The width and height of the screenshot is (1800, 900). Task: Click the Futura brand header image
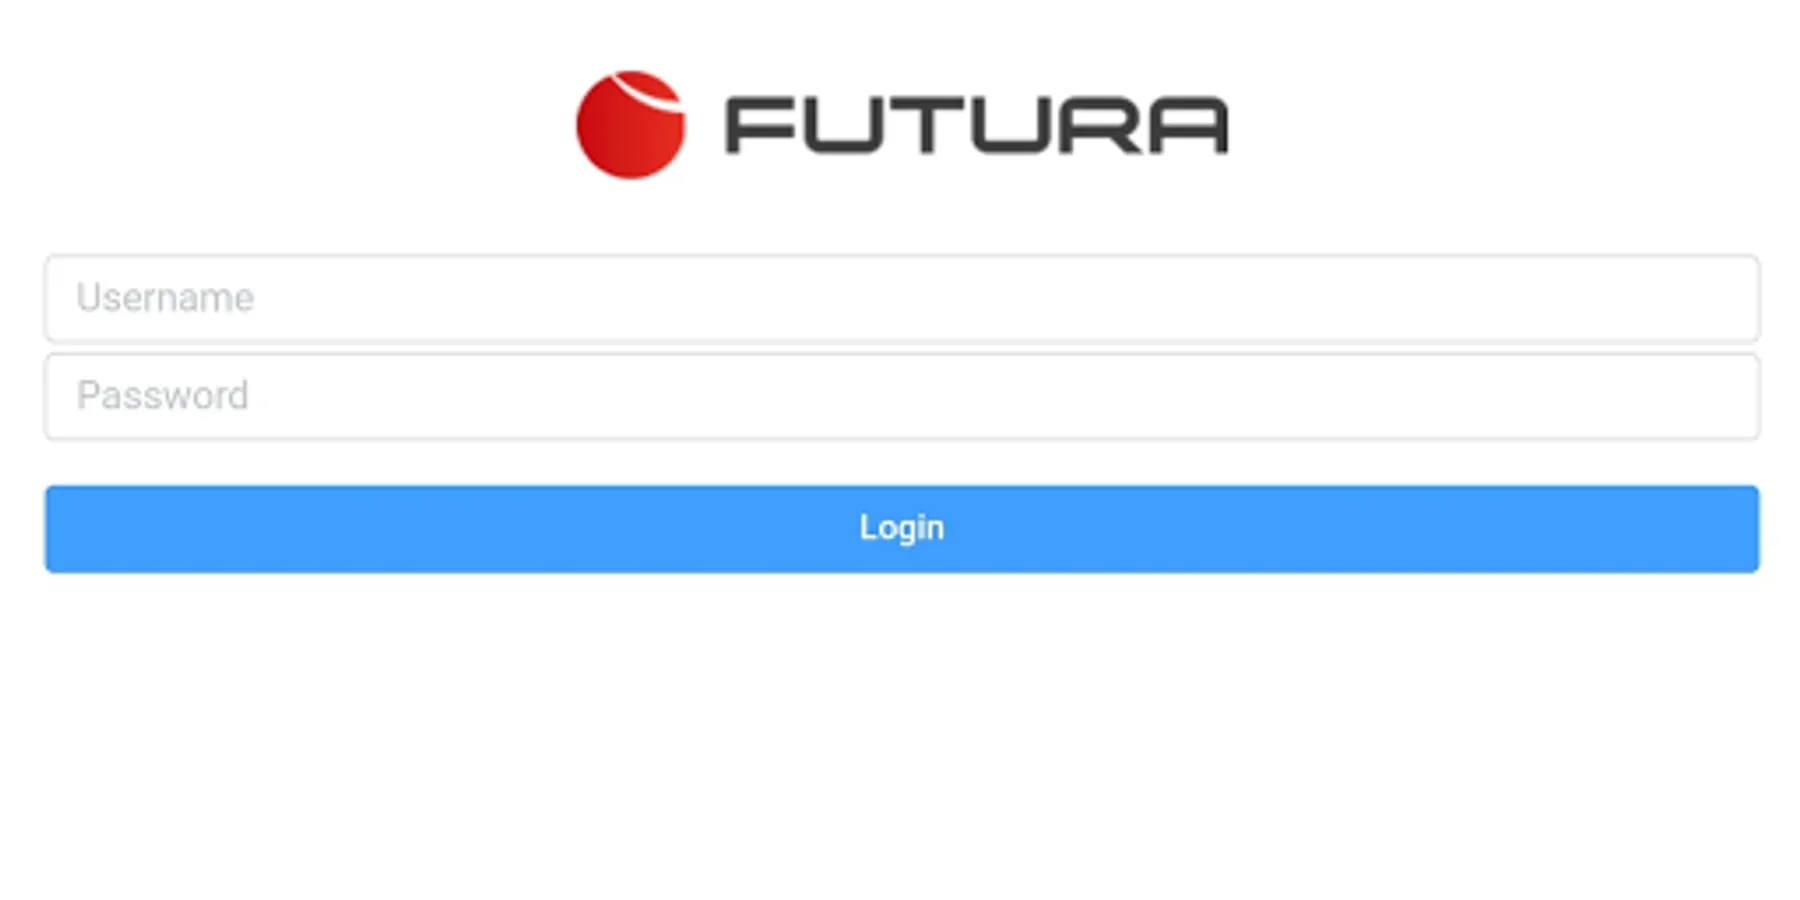point(902,125)
